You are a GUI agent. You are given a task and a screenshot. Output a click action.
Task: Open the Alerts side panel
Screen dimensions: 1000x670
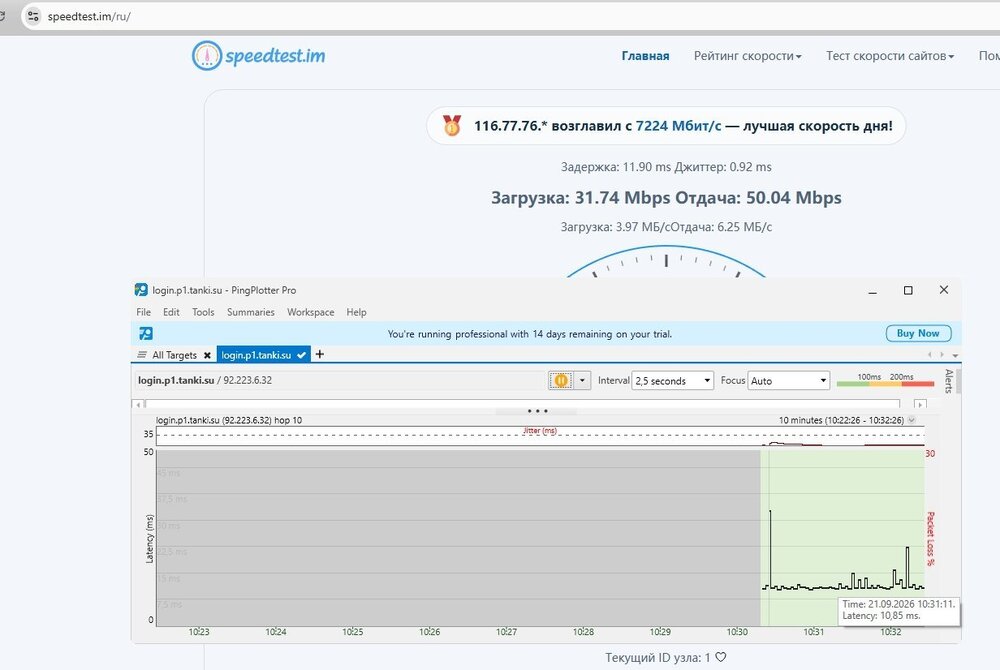point(949,381)
